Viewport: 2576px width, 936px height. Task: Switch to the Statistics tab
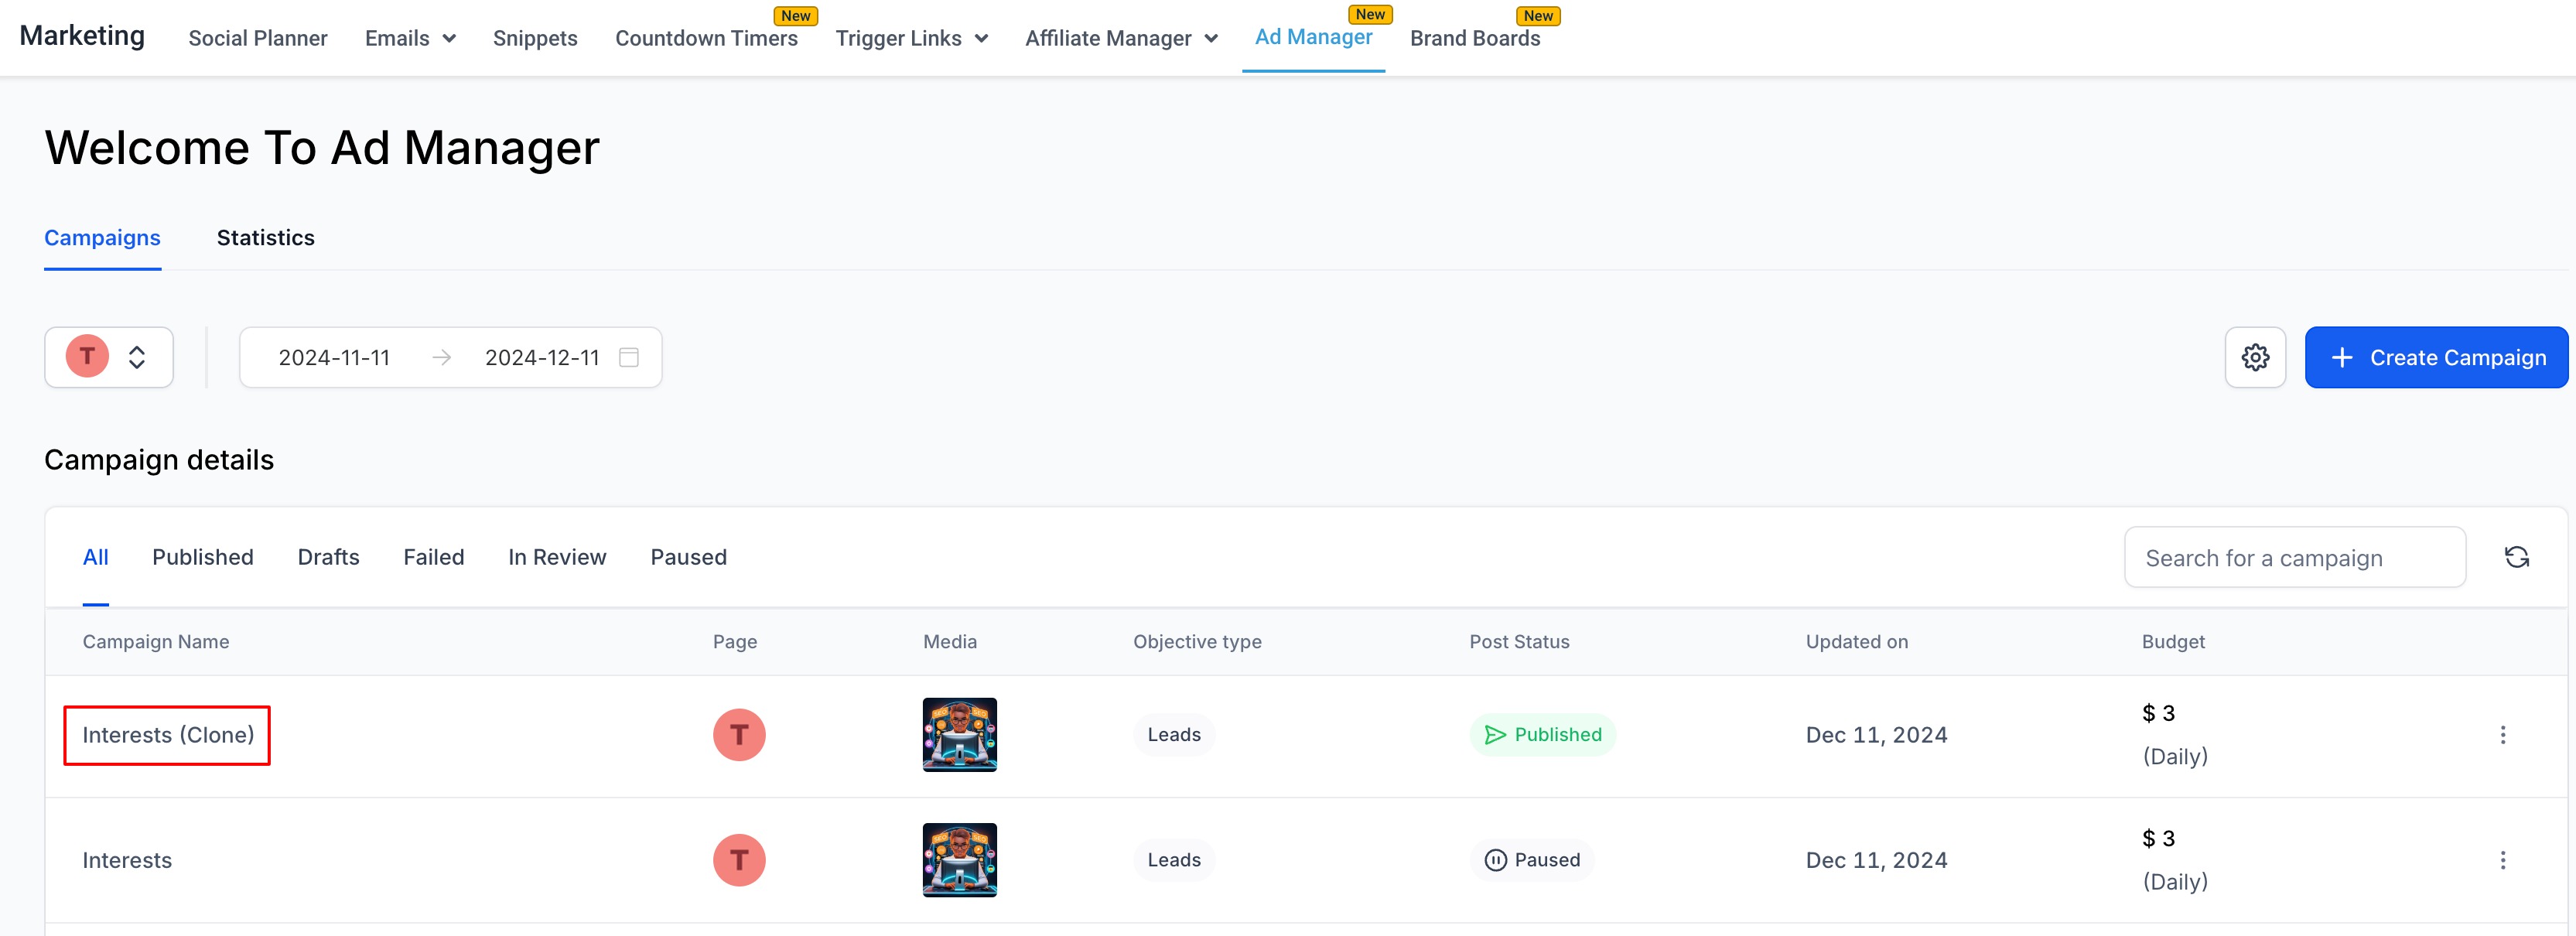click(265, 238)
